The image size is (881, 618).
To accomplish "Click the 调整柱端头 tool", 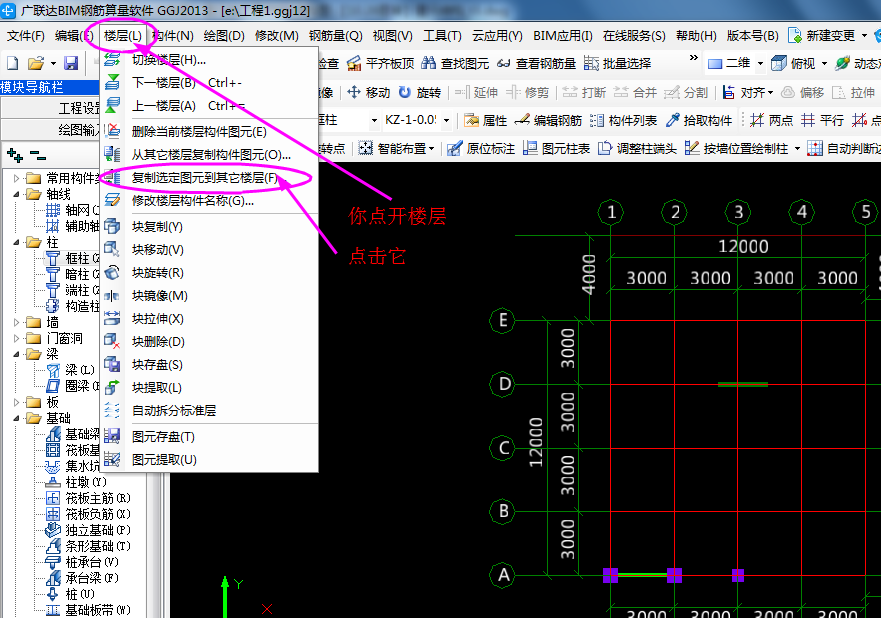I will 637,148.
